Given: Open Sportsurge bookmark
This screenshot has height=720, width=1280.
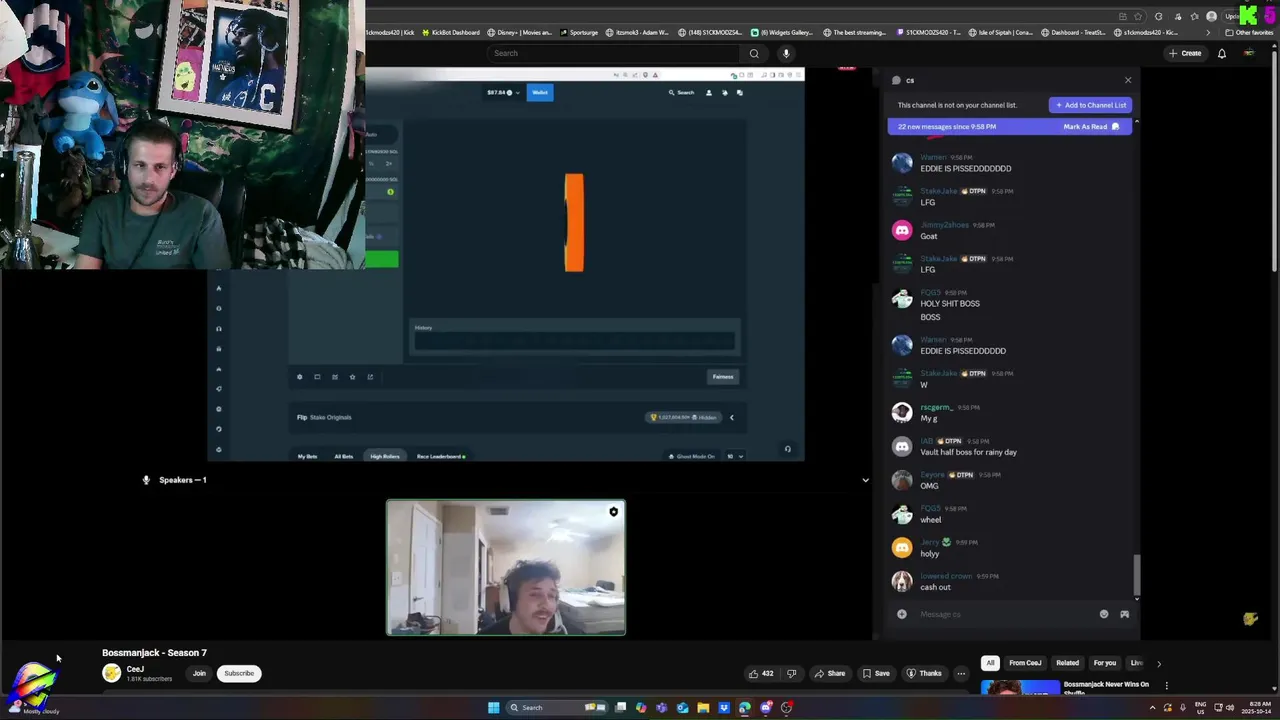Looking at the screenshot, I should [579, 32].
